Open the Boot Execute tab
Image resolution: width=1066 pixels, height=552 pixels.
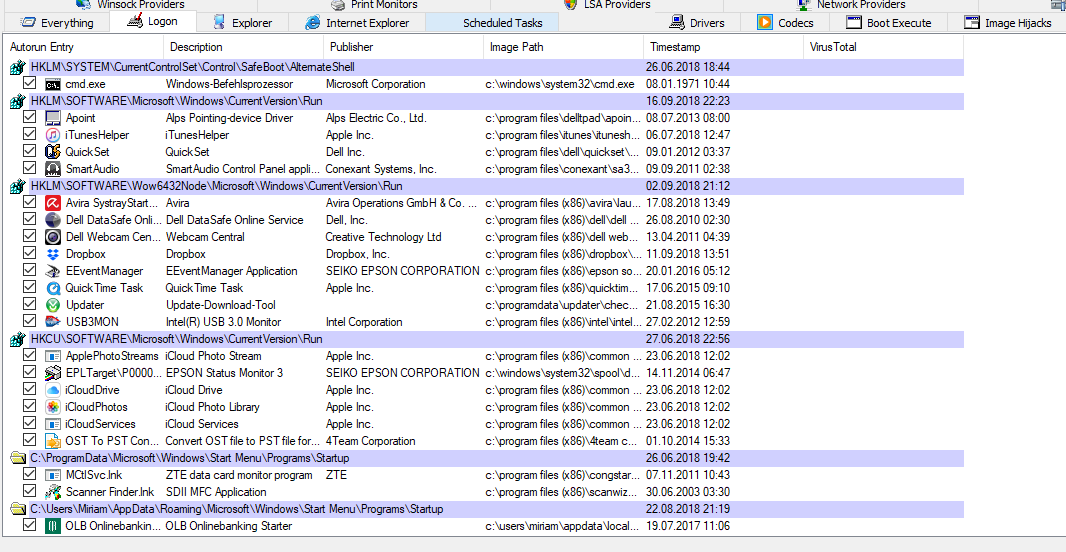[x=889, y=22]
